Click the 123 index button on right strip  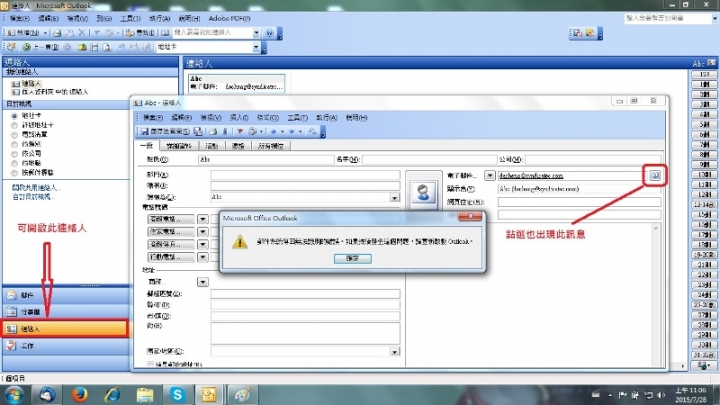704,74
